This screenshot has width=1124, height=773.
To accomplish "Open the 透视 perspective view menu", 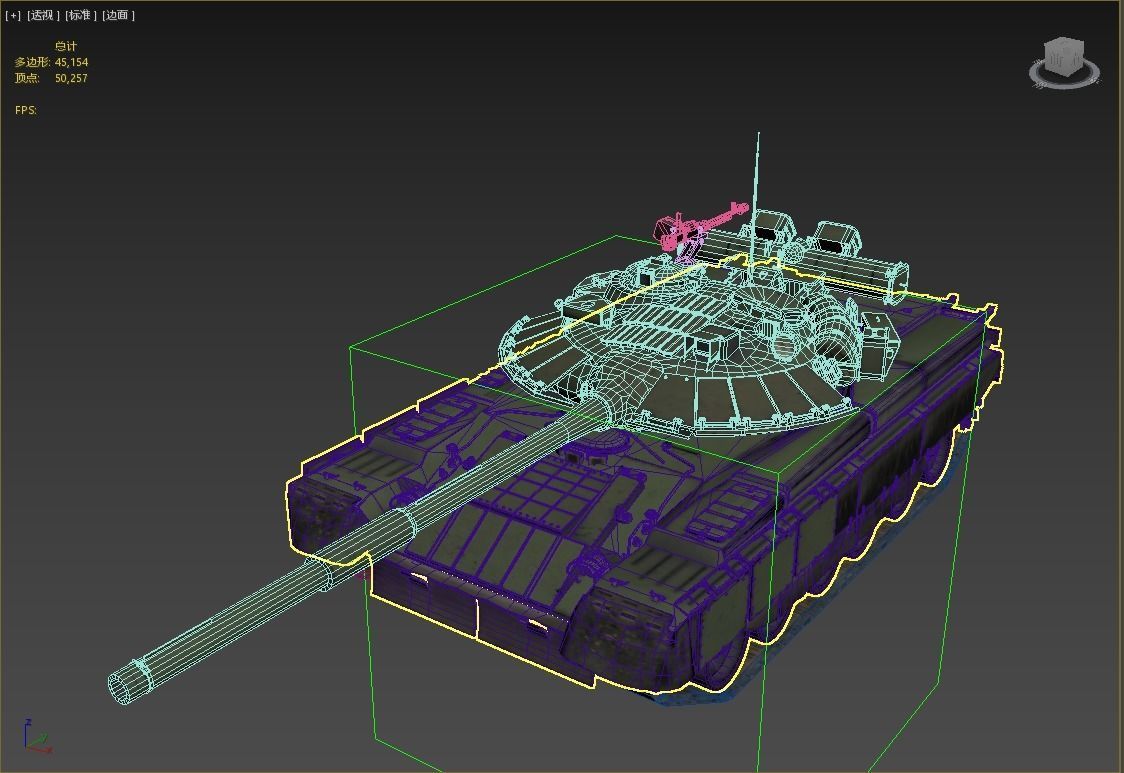I will point(43,15).
